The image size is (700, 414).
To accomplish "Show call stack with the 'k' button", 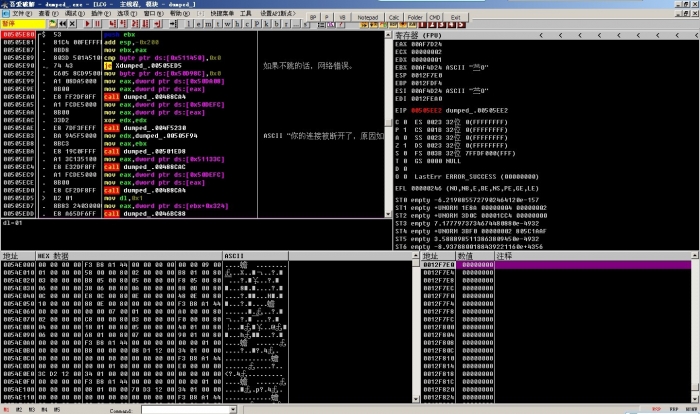I will (x=267, y=24).
